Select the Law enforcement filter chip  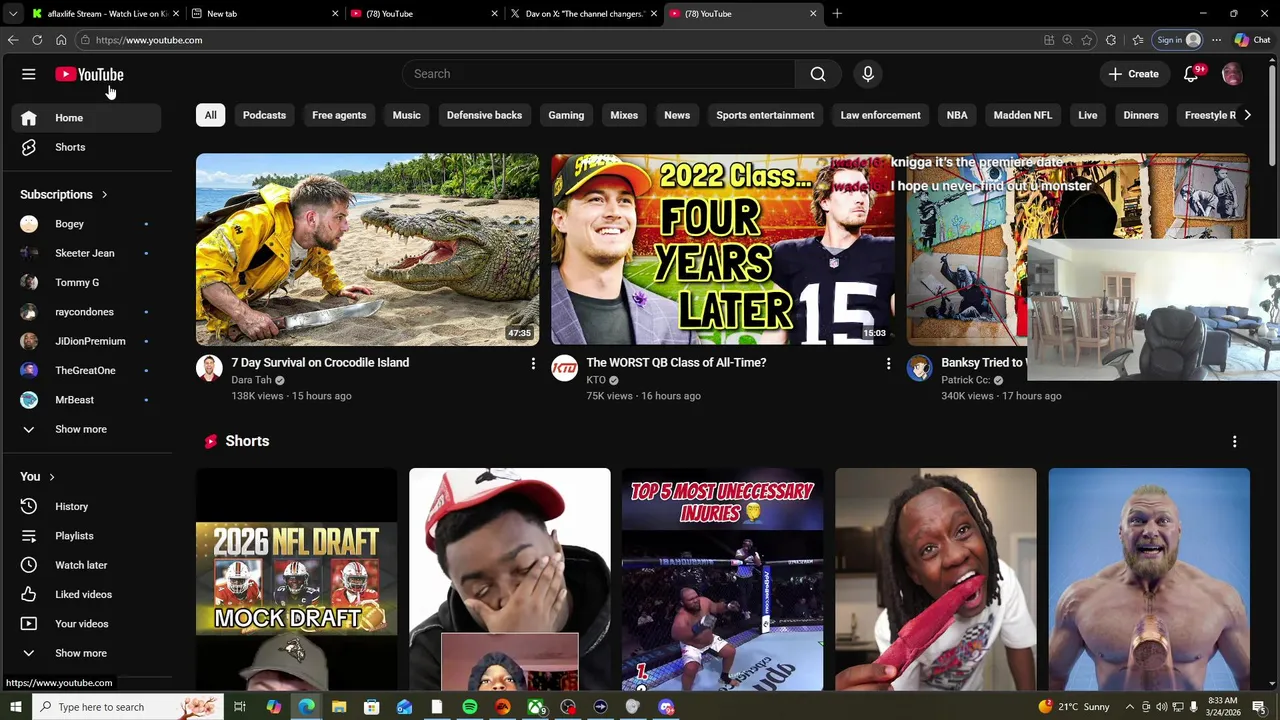[880, 115]
